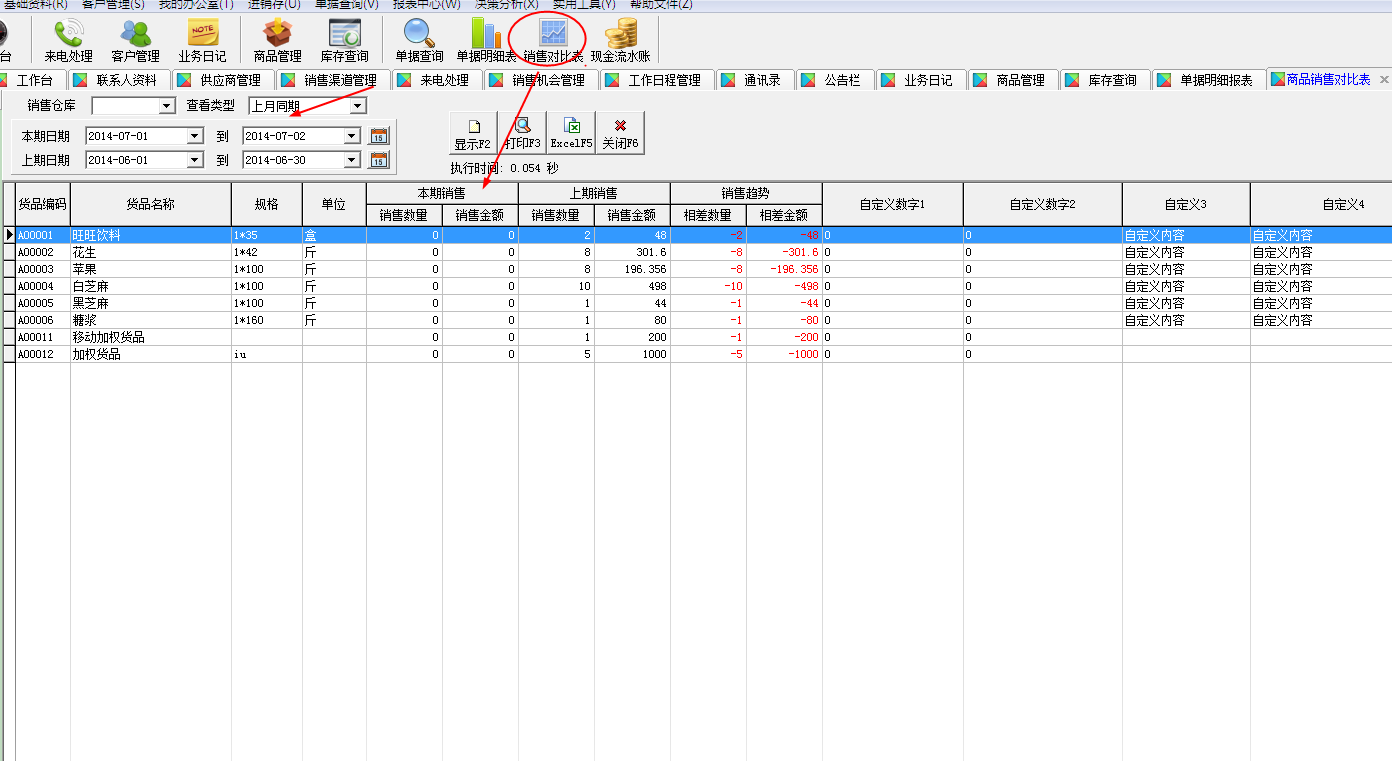This screenshot has height=761, width=1392.
Task: Expand the 销售仓库 dropdown
Action: click(167, 106)
